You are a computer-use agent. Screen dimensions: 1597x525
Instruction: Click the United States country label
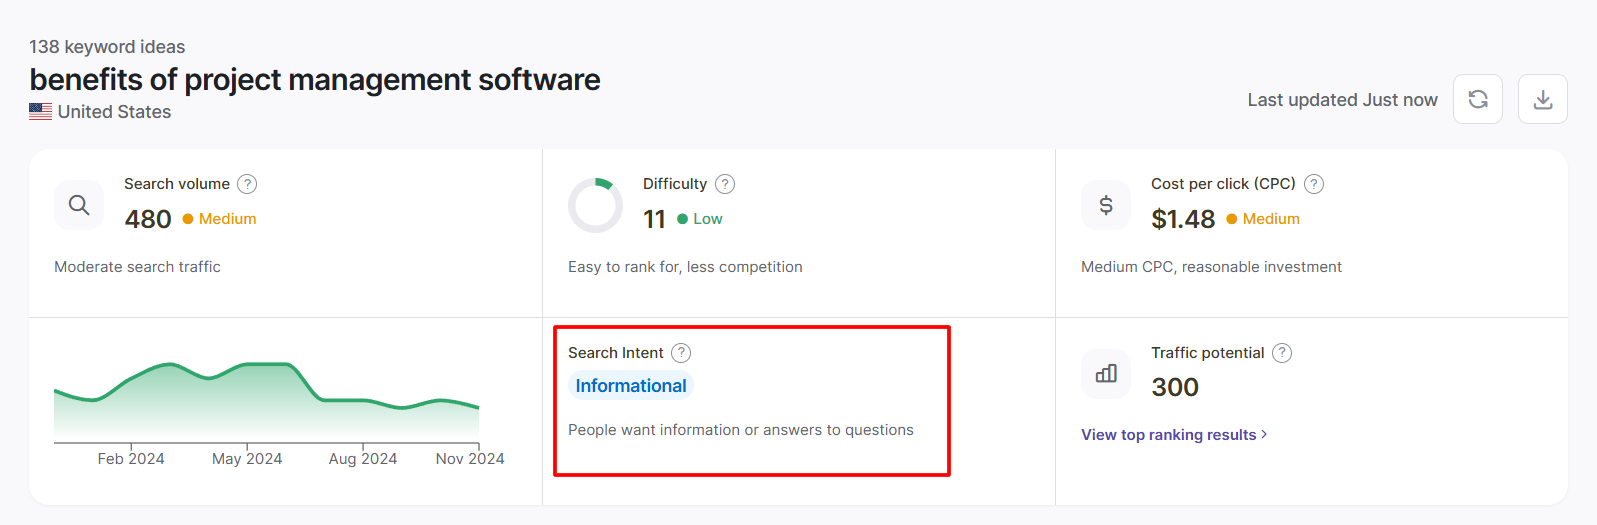[x=114, y=112]
